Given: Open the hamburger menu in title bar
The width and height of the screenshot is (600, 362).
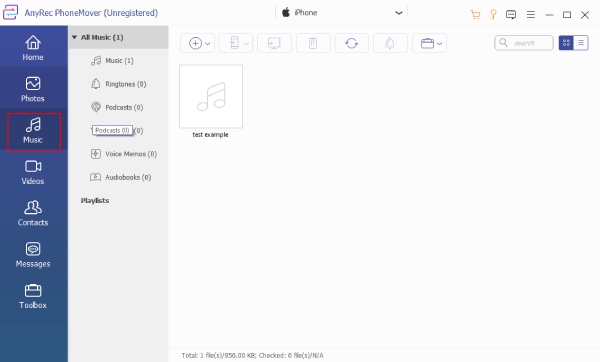Looking at the screenshot, I should (x=531, y=15).
